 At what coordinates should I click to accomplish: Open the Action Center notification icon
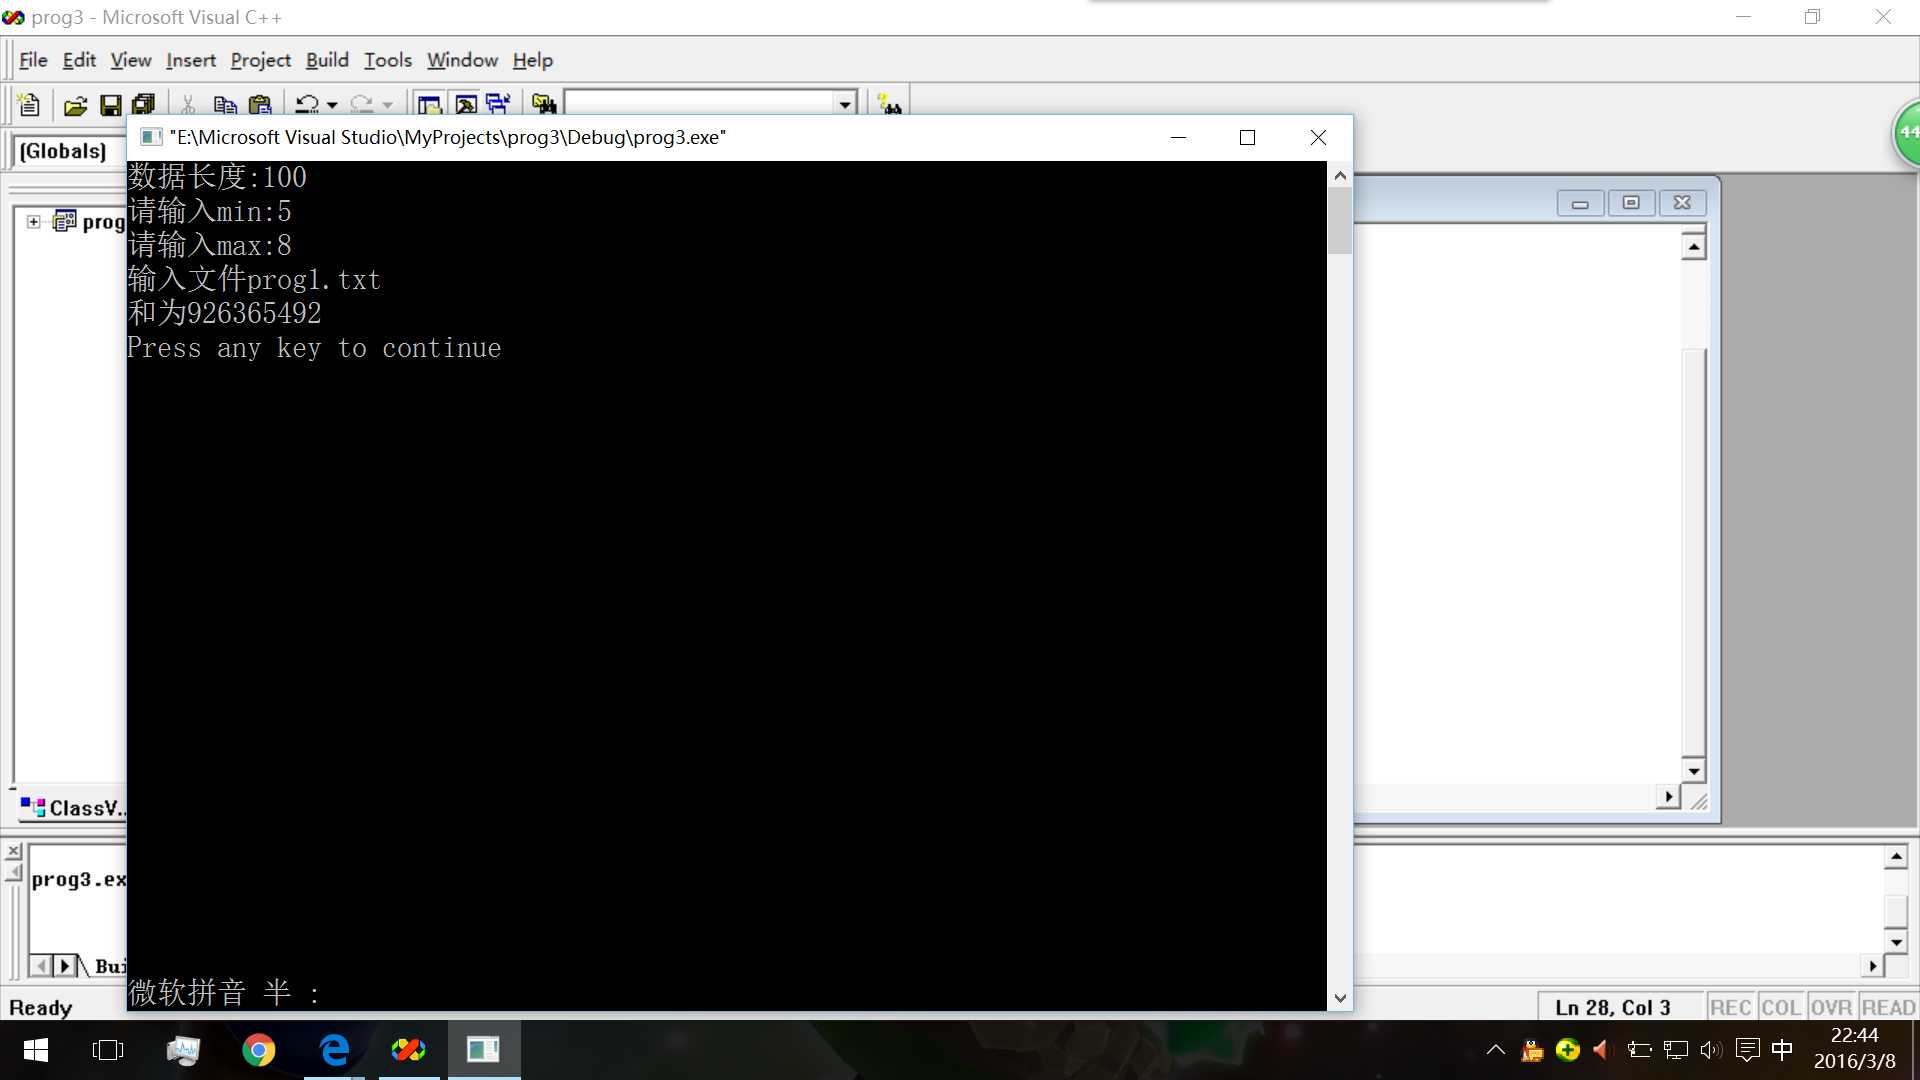click(x=1747, y=1050)
